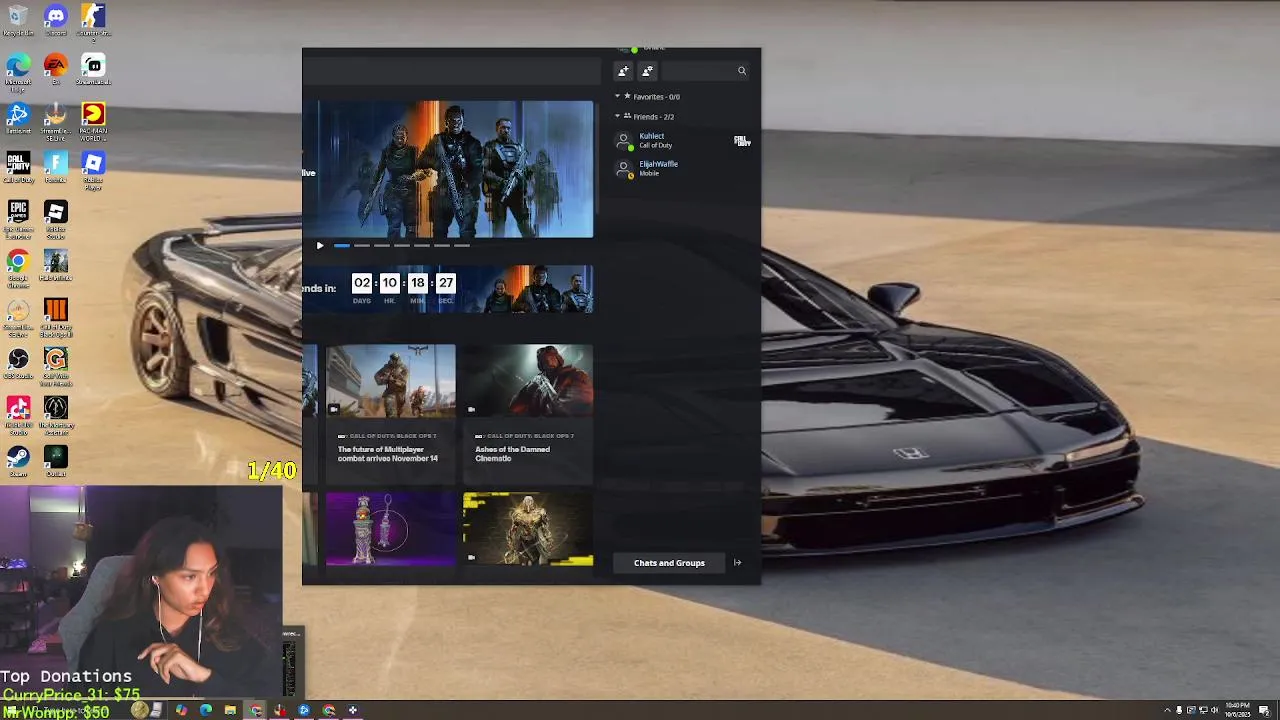1280x720 pixels.
Task: Open Discord desktop shortcut
Action: (x=56, y=20)
